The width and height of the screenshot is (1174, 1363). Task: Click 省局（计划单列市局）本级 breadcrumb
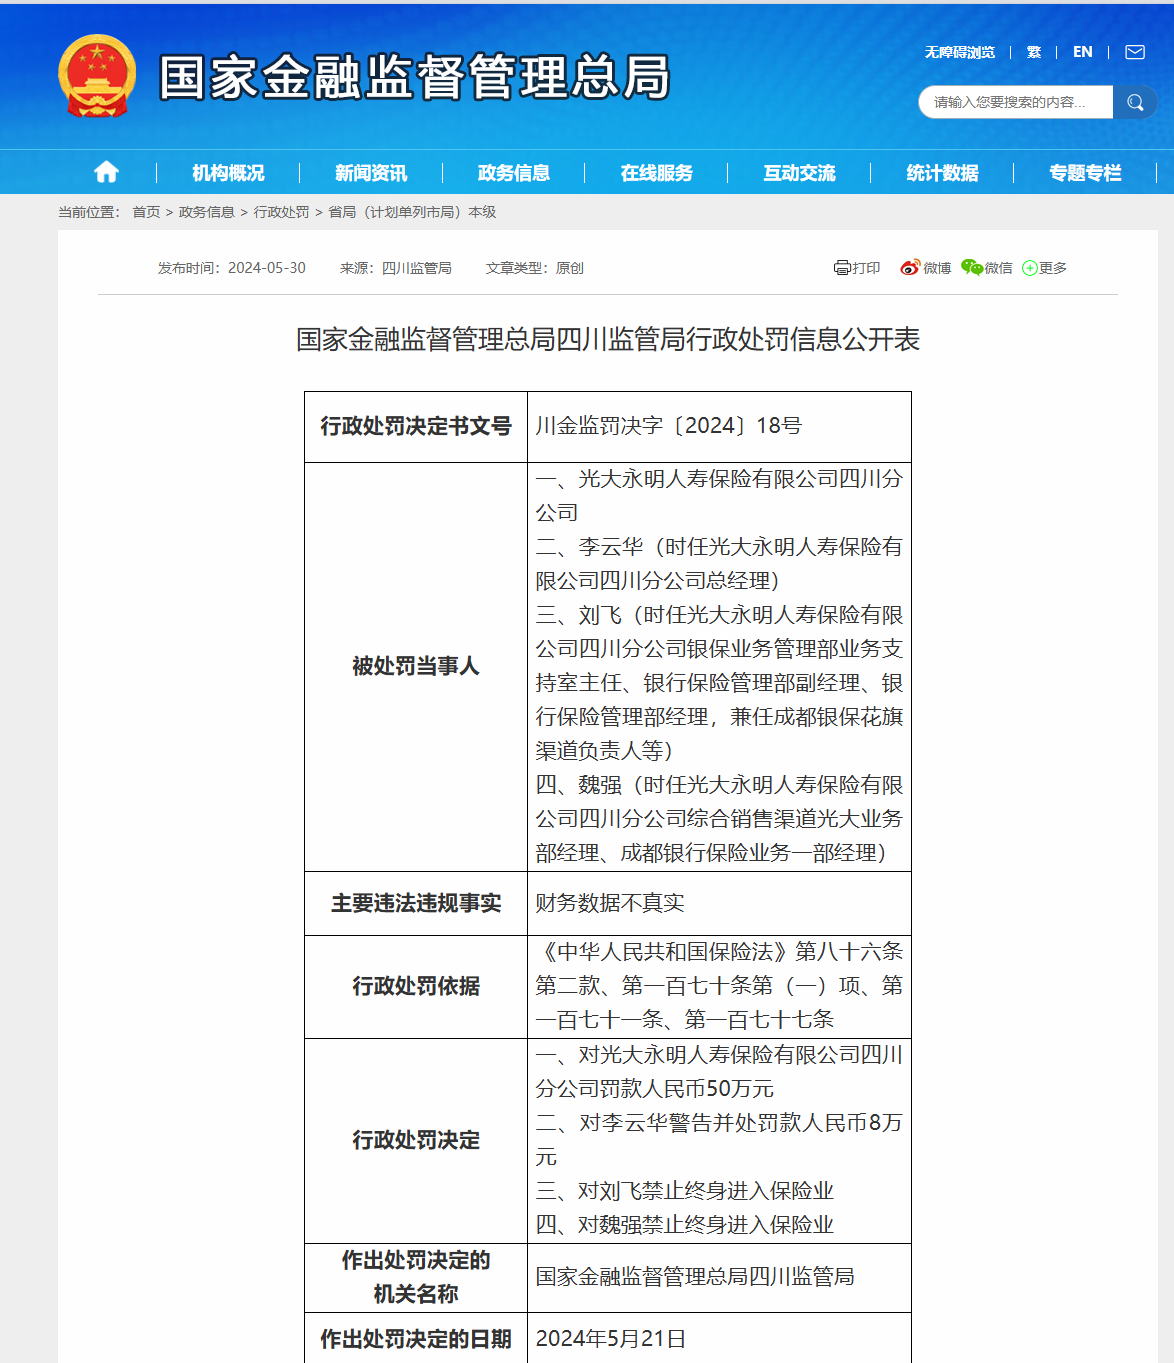pos(412,212)
